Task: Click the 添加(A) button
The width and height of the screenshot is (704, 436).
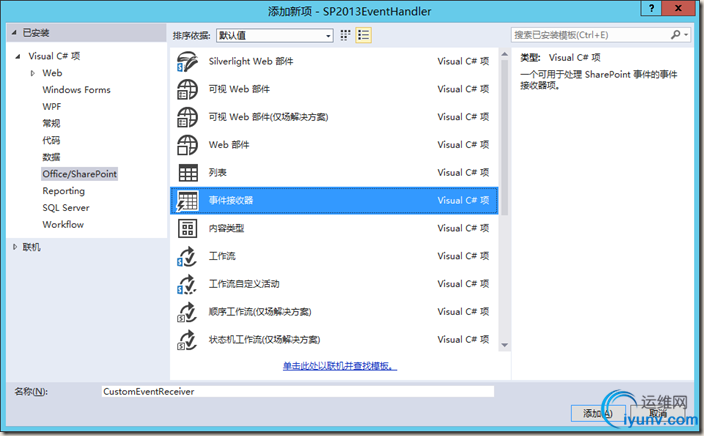Action: pyautogui.click(x=598, y=413)
